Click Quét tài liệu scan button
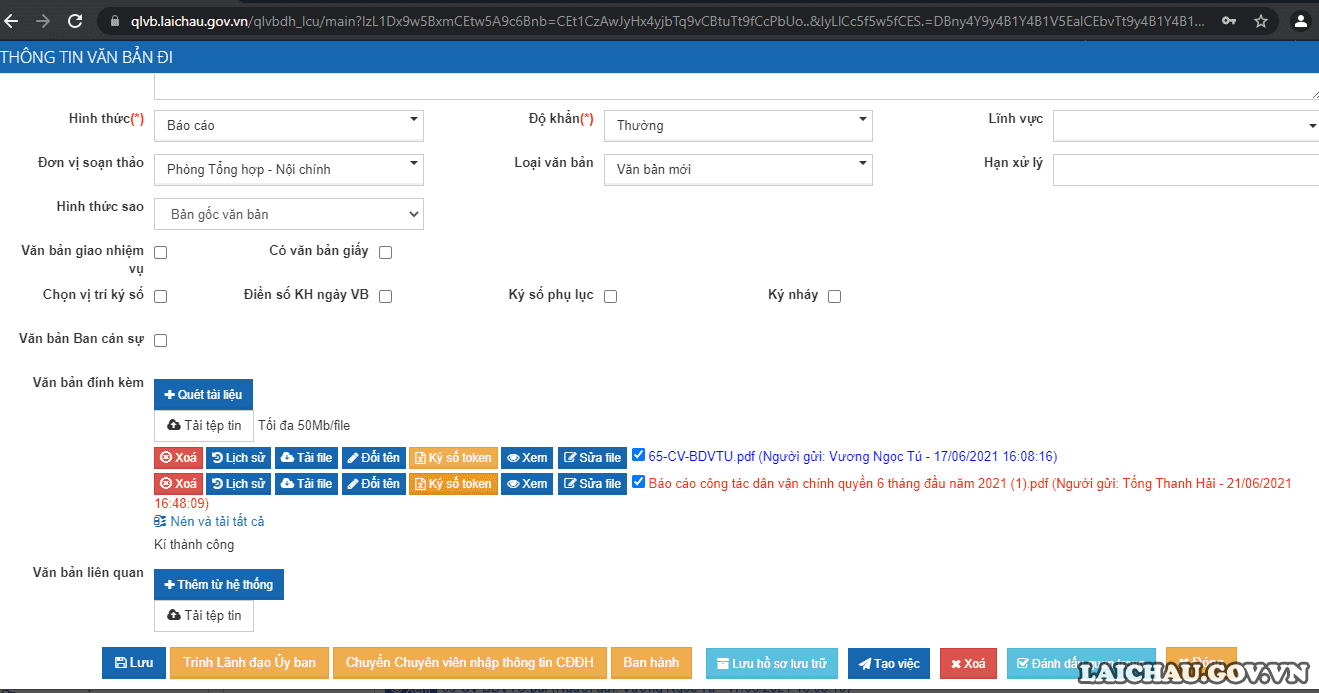Image resolution: width=1319 pixels, height=693 pixels. 203,395
